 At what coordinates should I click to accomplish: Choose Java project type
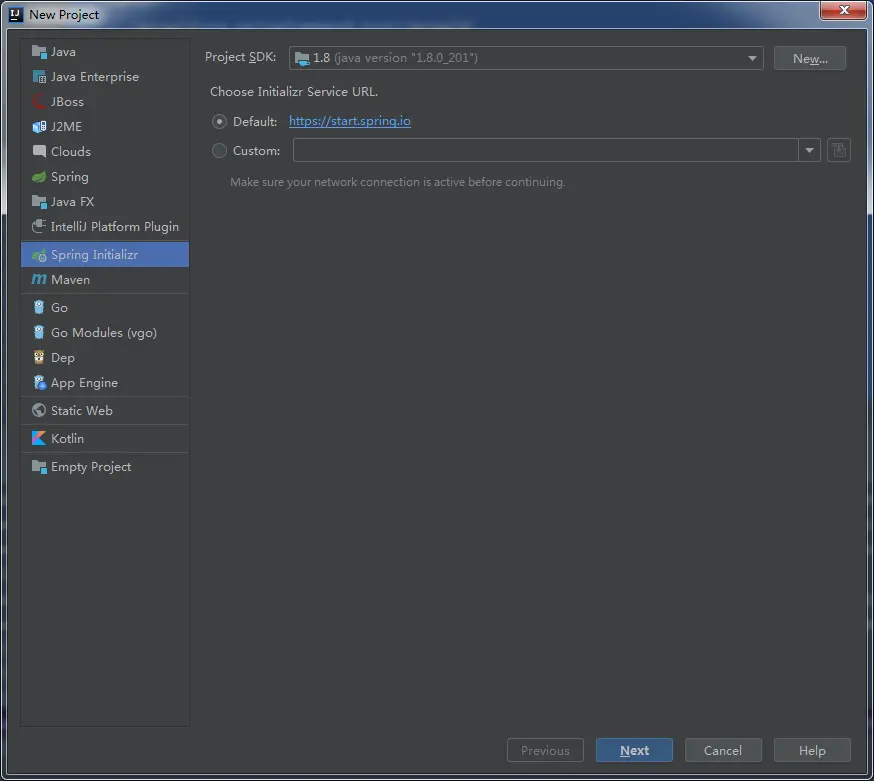[105, 52]
